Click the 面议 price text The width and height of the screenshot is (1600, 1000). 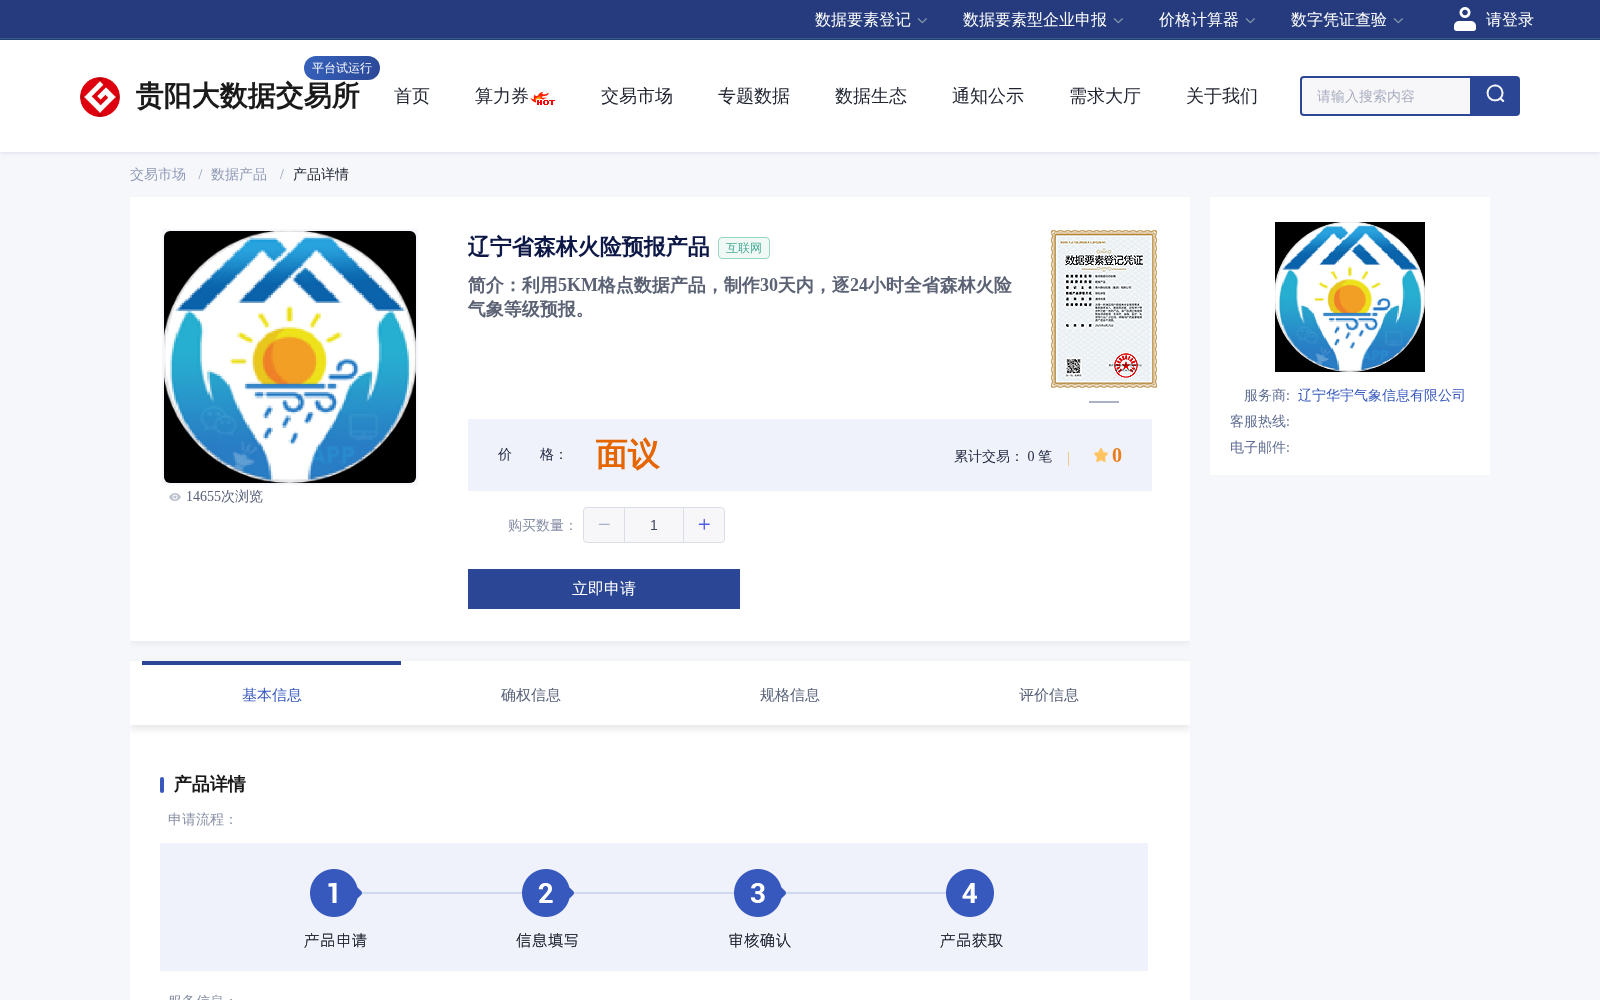click(x=627, y=455)
